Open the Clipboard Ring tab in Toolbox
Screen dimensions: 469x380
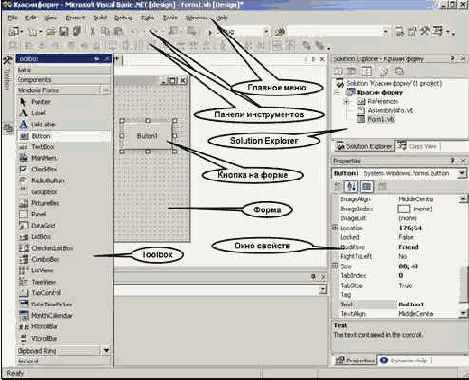coord(58,350)
